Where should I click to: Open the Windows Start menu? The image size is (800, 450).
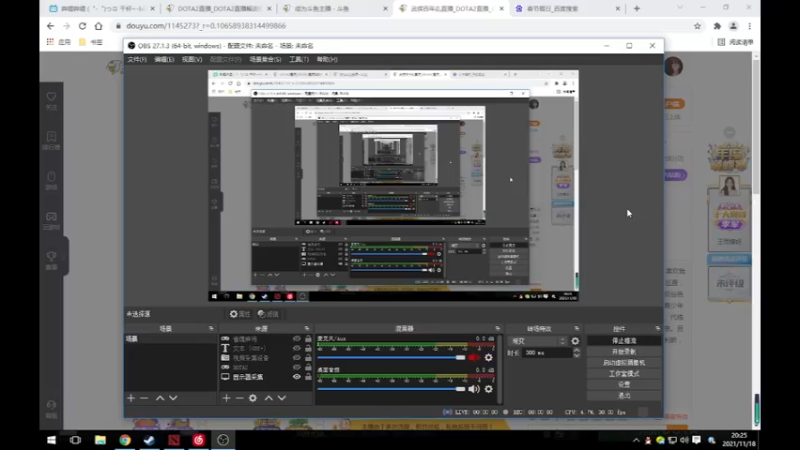pyautogui.click(x=51, y=440)
